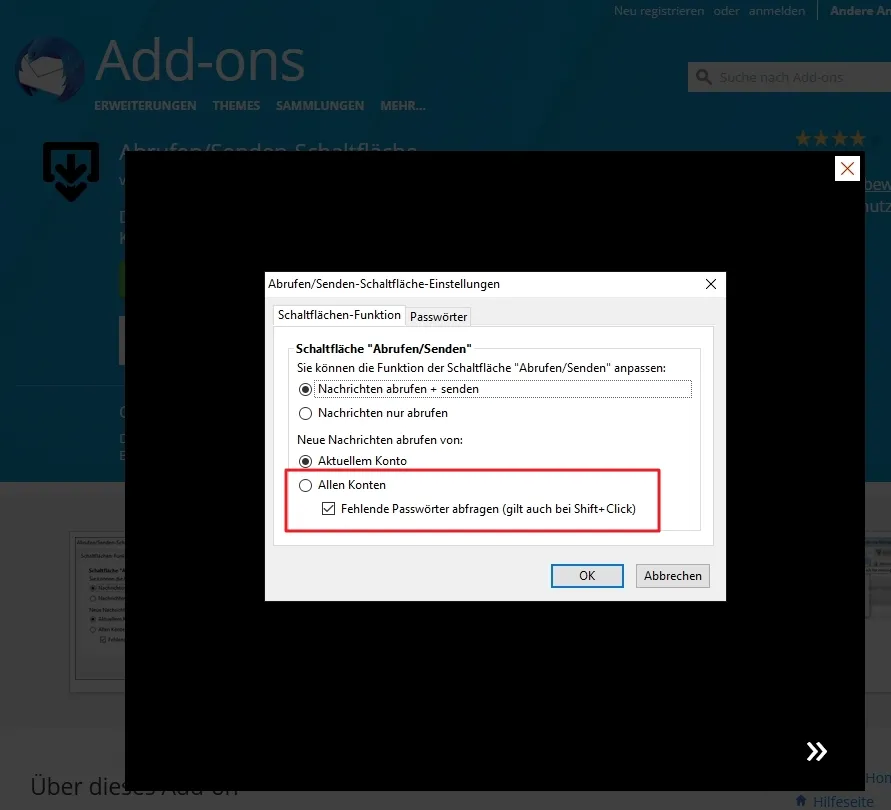Click the 'Schaltfläche "Abrufen/Senden"' group heading

click(x=384, y=348)
